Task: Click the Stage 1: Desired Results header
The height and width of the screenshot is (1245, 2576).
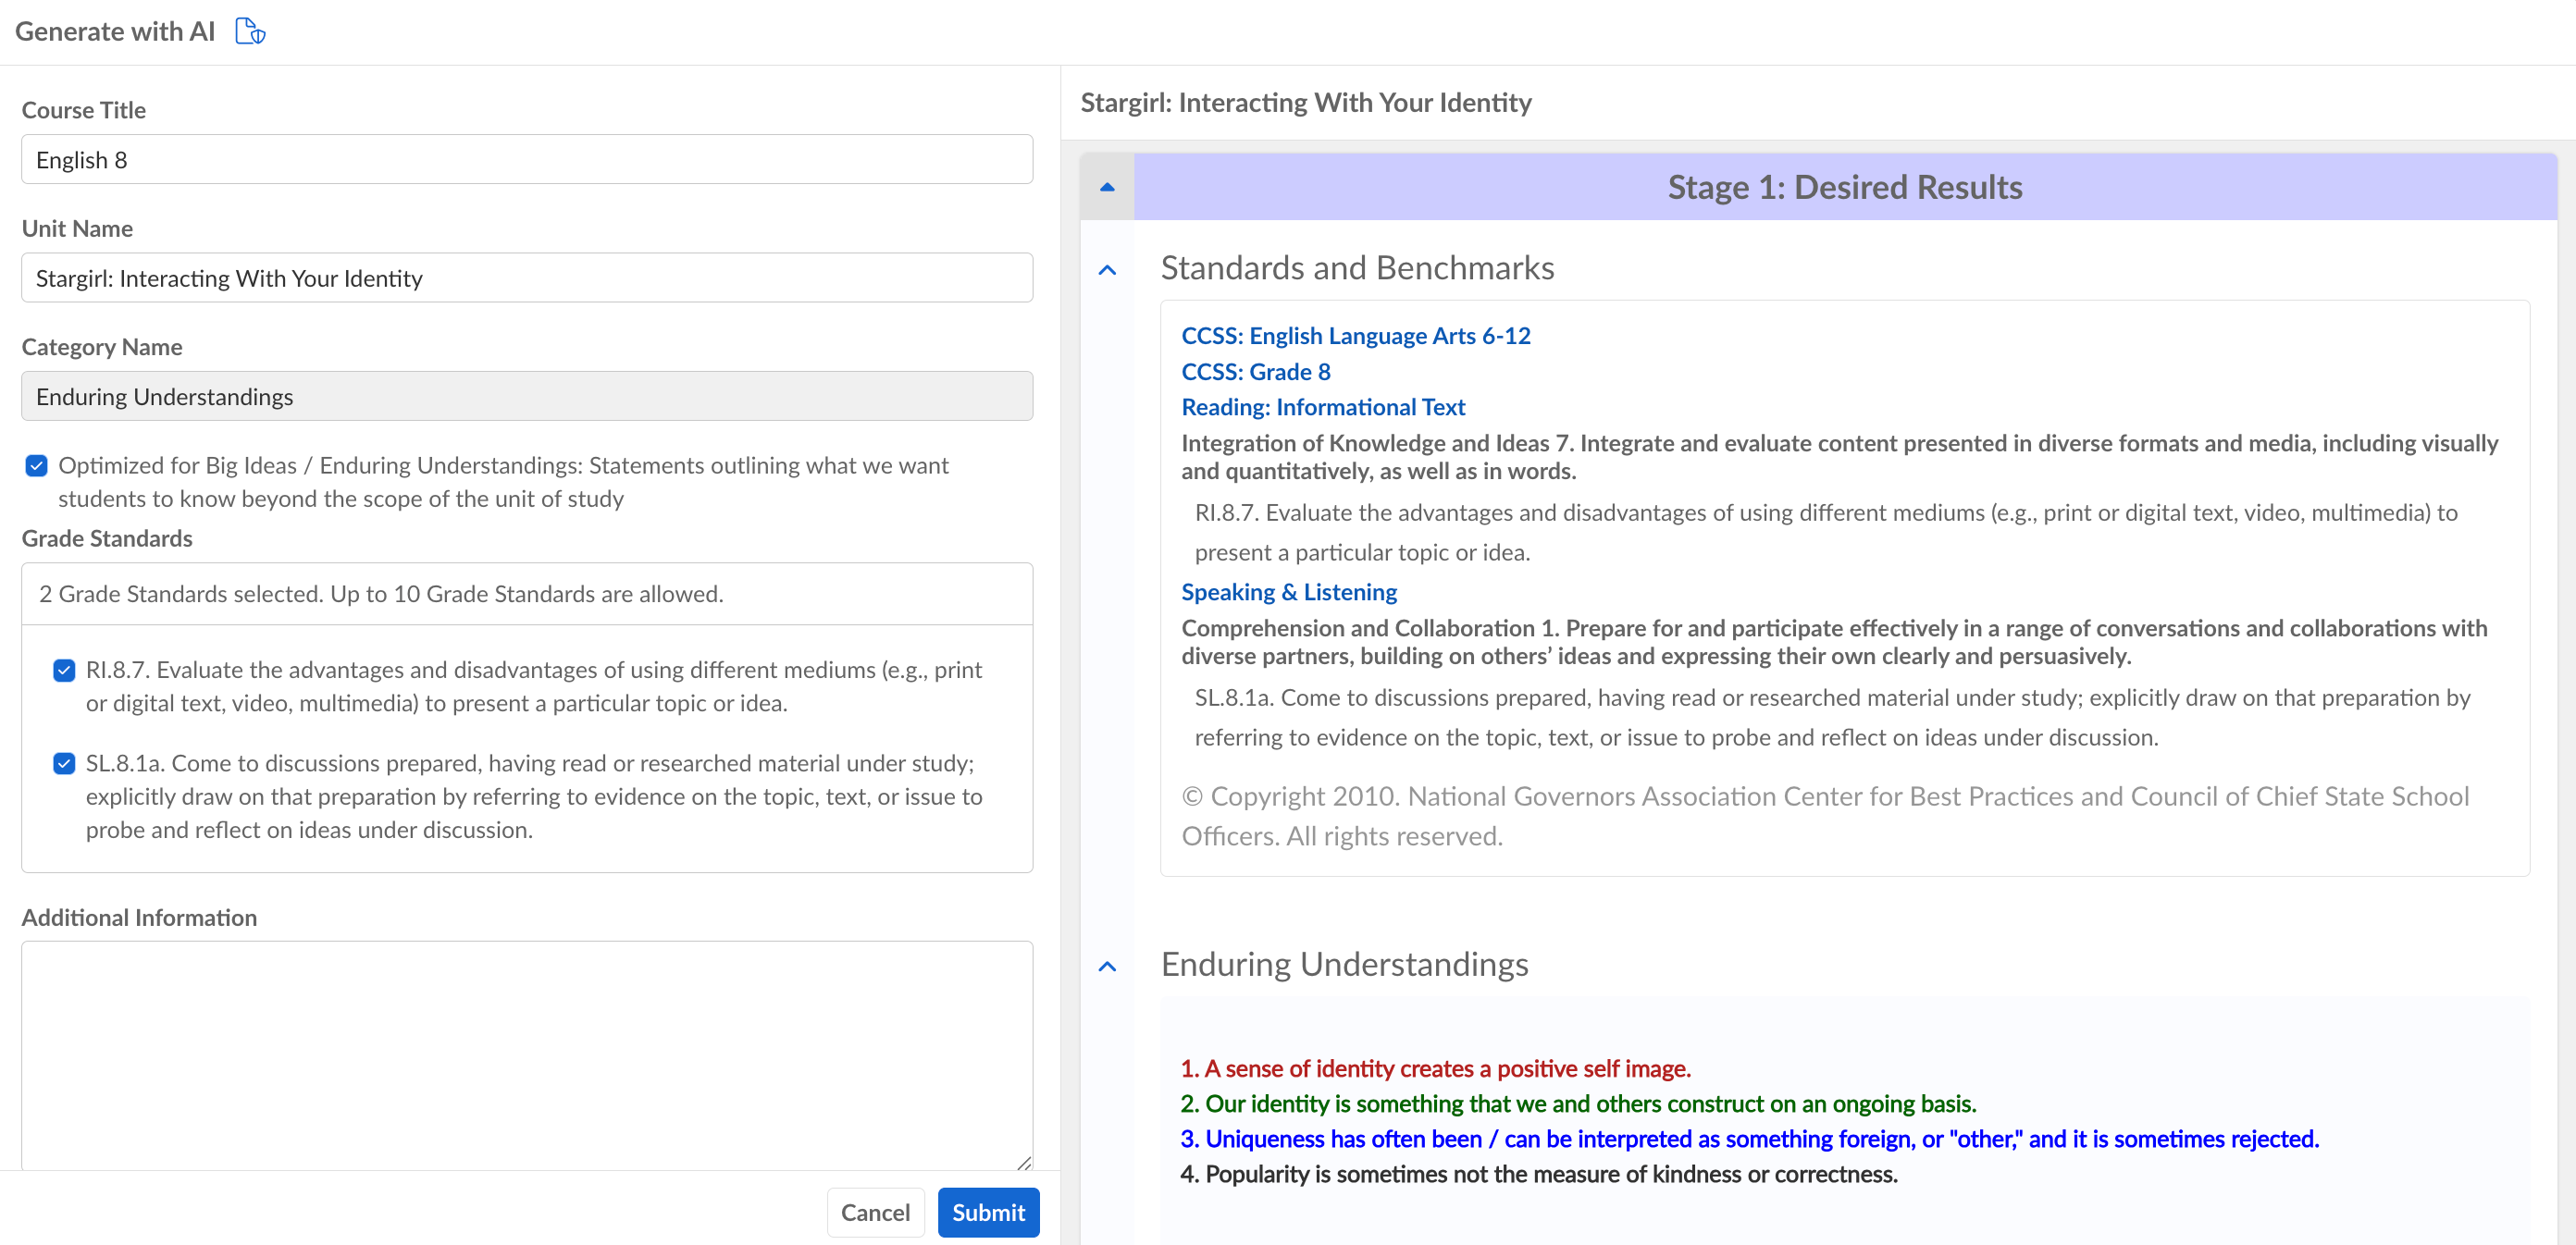Action: pos(1843,187)
